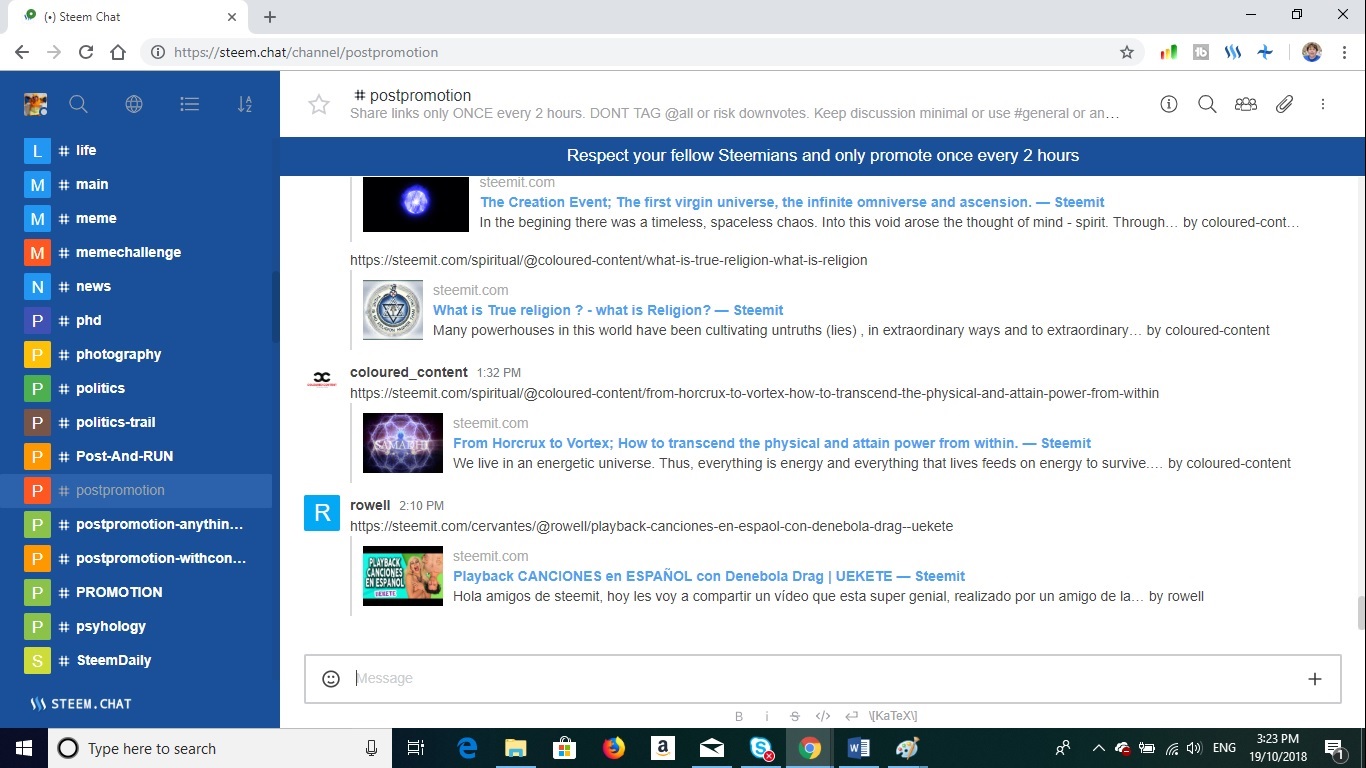Open the browser home page

tap(118, 52)
